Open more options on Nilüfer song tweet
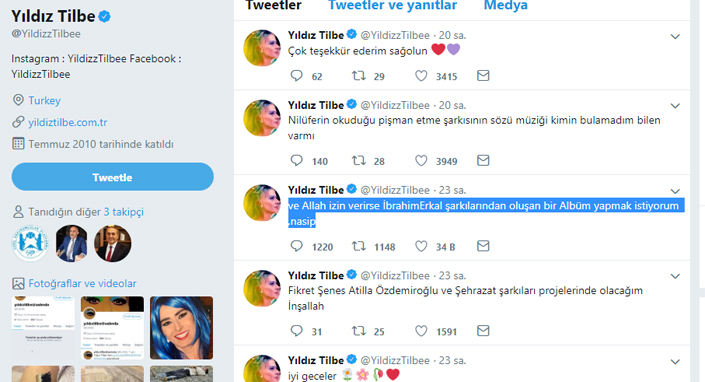705x382 pixels. coord(675,106)
